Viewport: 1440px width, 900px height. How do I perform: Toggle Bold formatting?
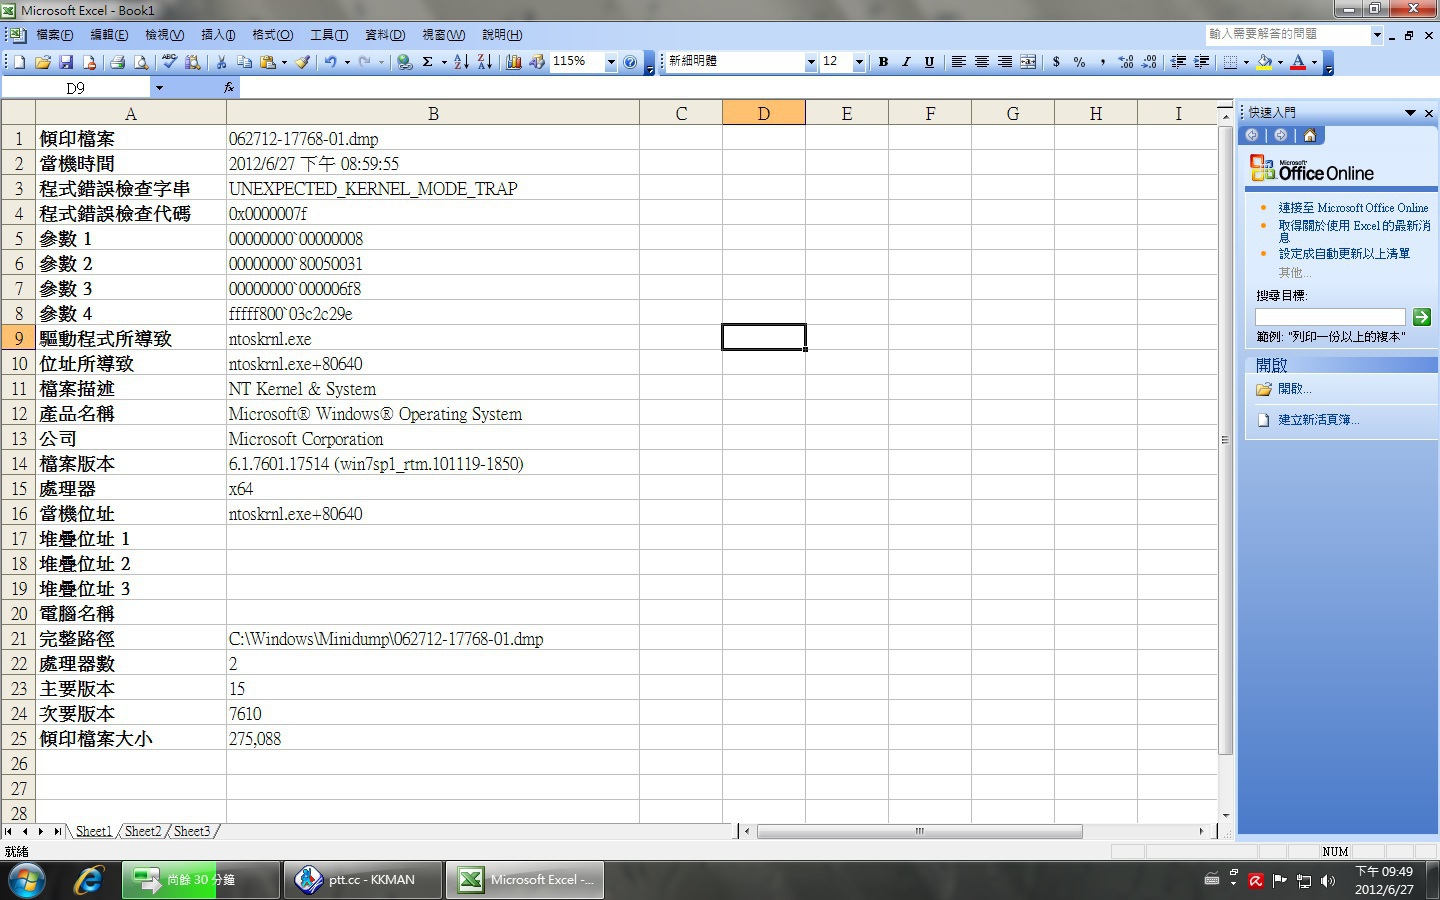click(883, 62)
